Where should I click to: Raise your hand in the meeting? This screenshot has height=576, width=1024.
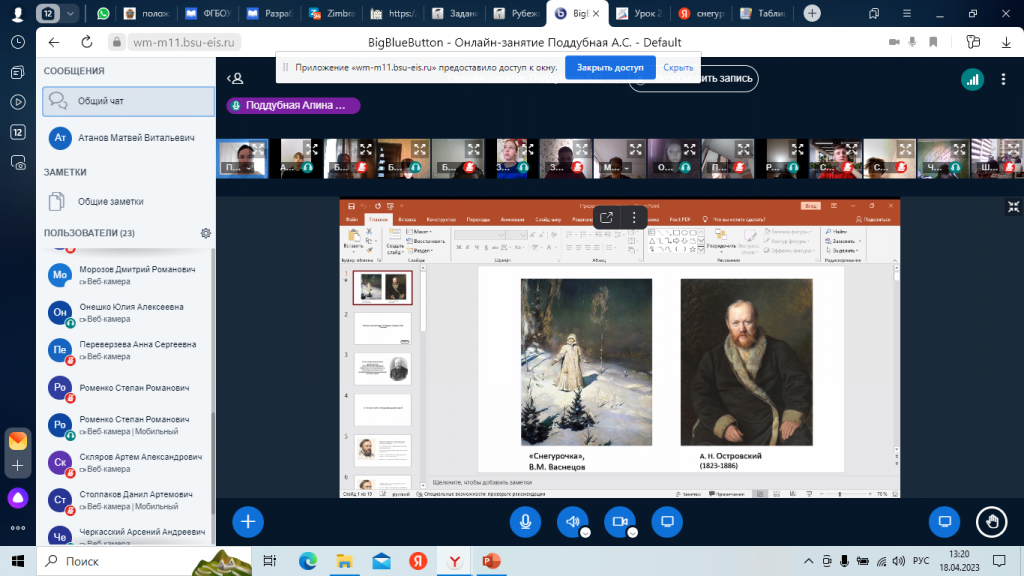992,522
